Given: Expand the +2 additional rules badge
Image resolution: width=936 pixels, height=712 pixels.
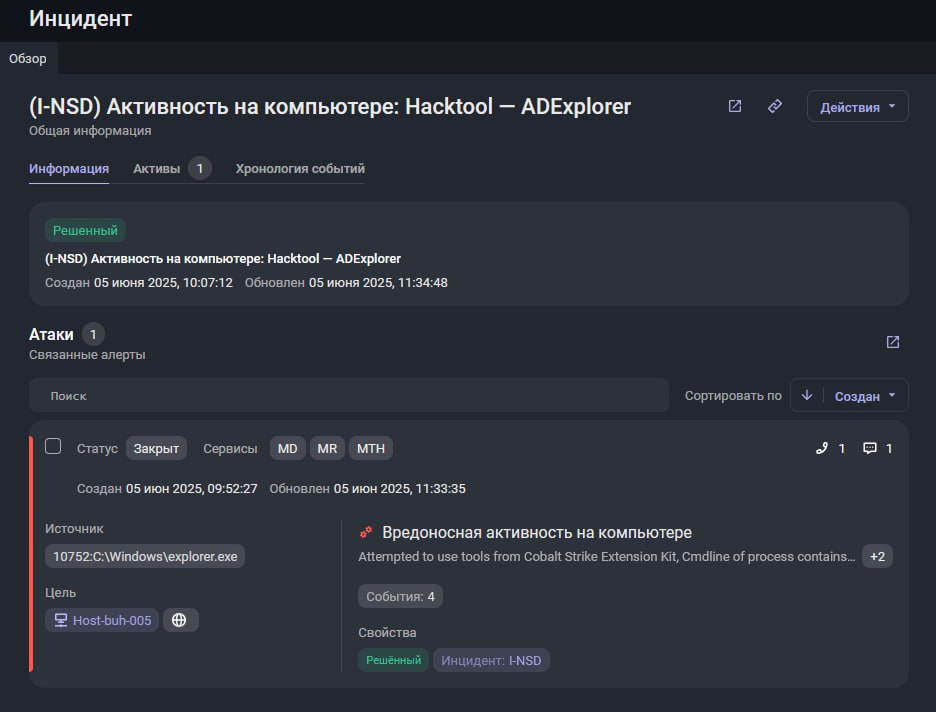Looking at the screenshot, I should point(877,556).
